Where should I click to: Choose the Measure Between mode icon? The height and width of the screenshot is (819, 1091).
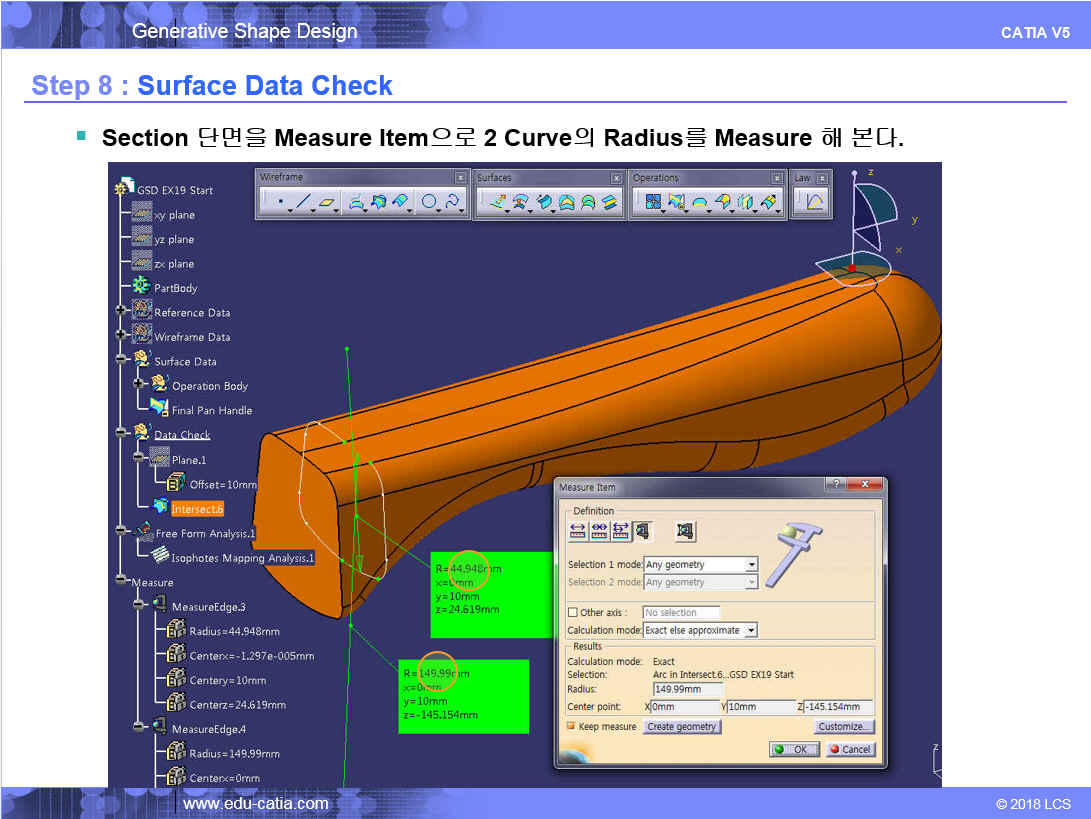pyautogui.click(x=578, y=531)
